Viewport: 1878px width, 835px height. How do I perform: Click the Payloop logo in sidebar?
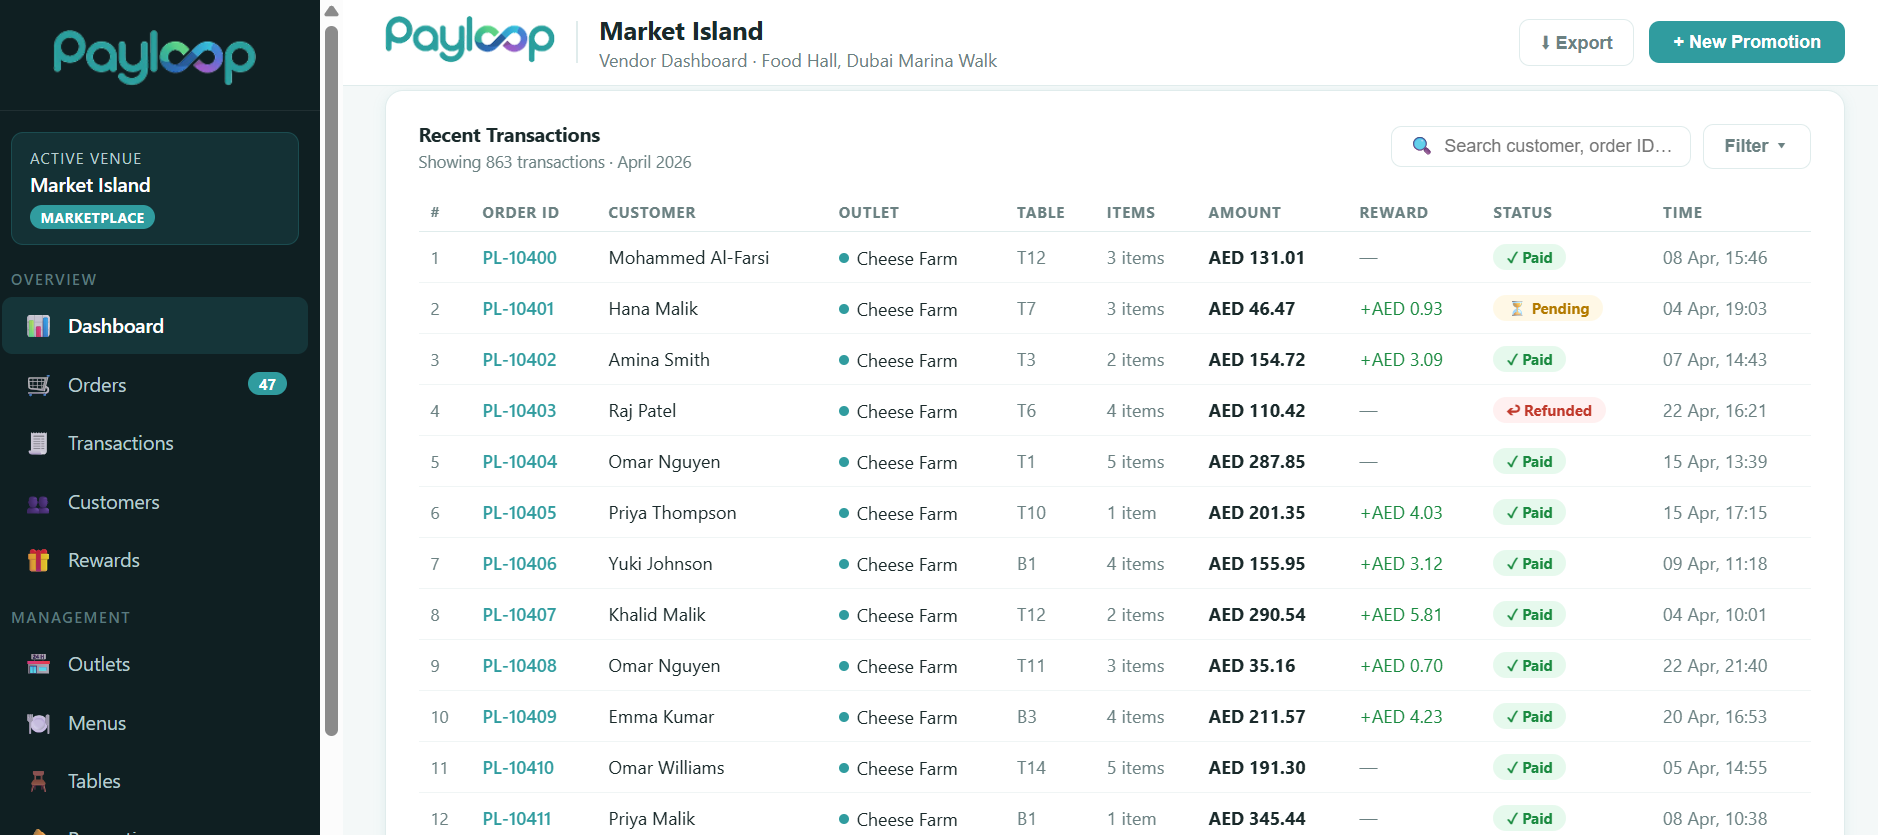[x=155, y=55]
